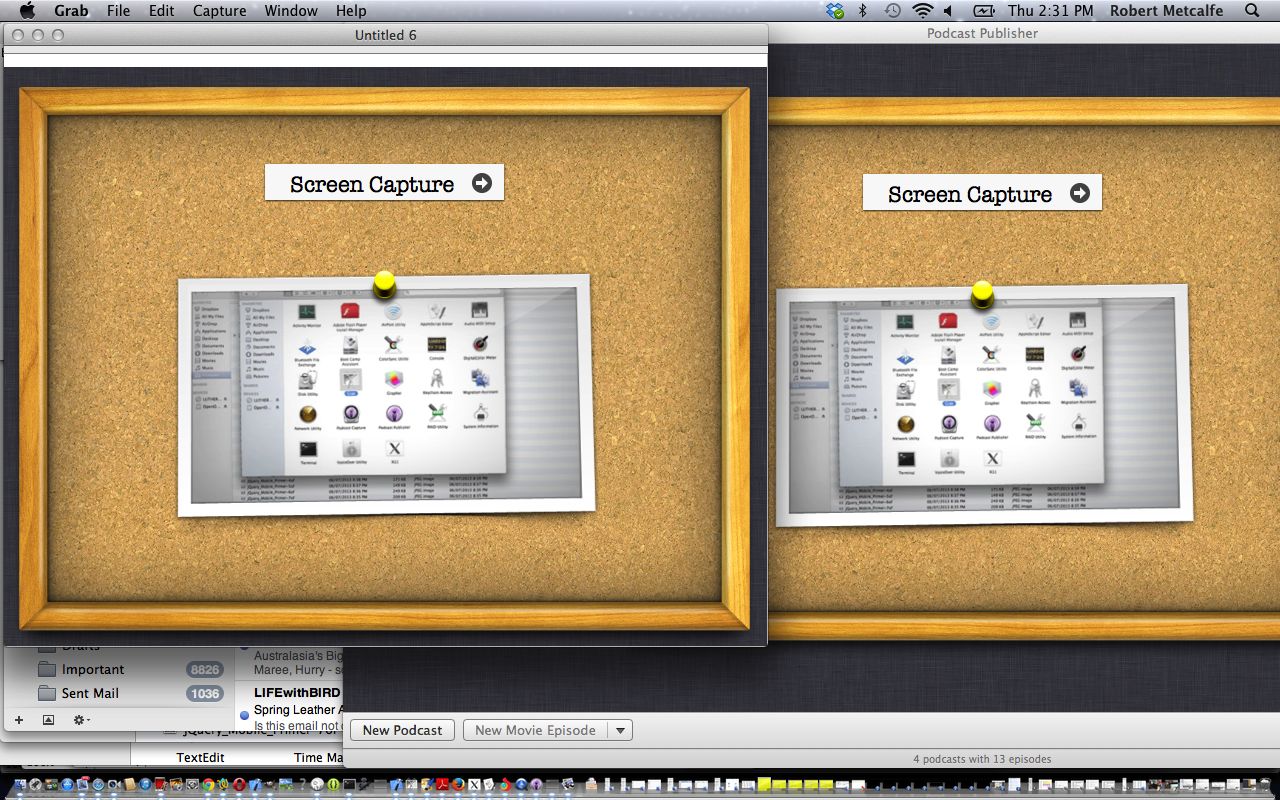Open the File menu
1280x800 pixels.
[x=118, y=11]
